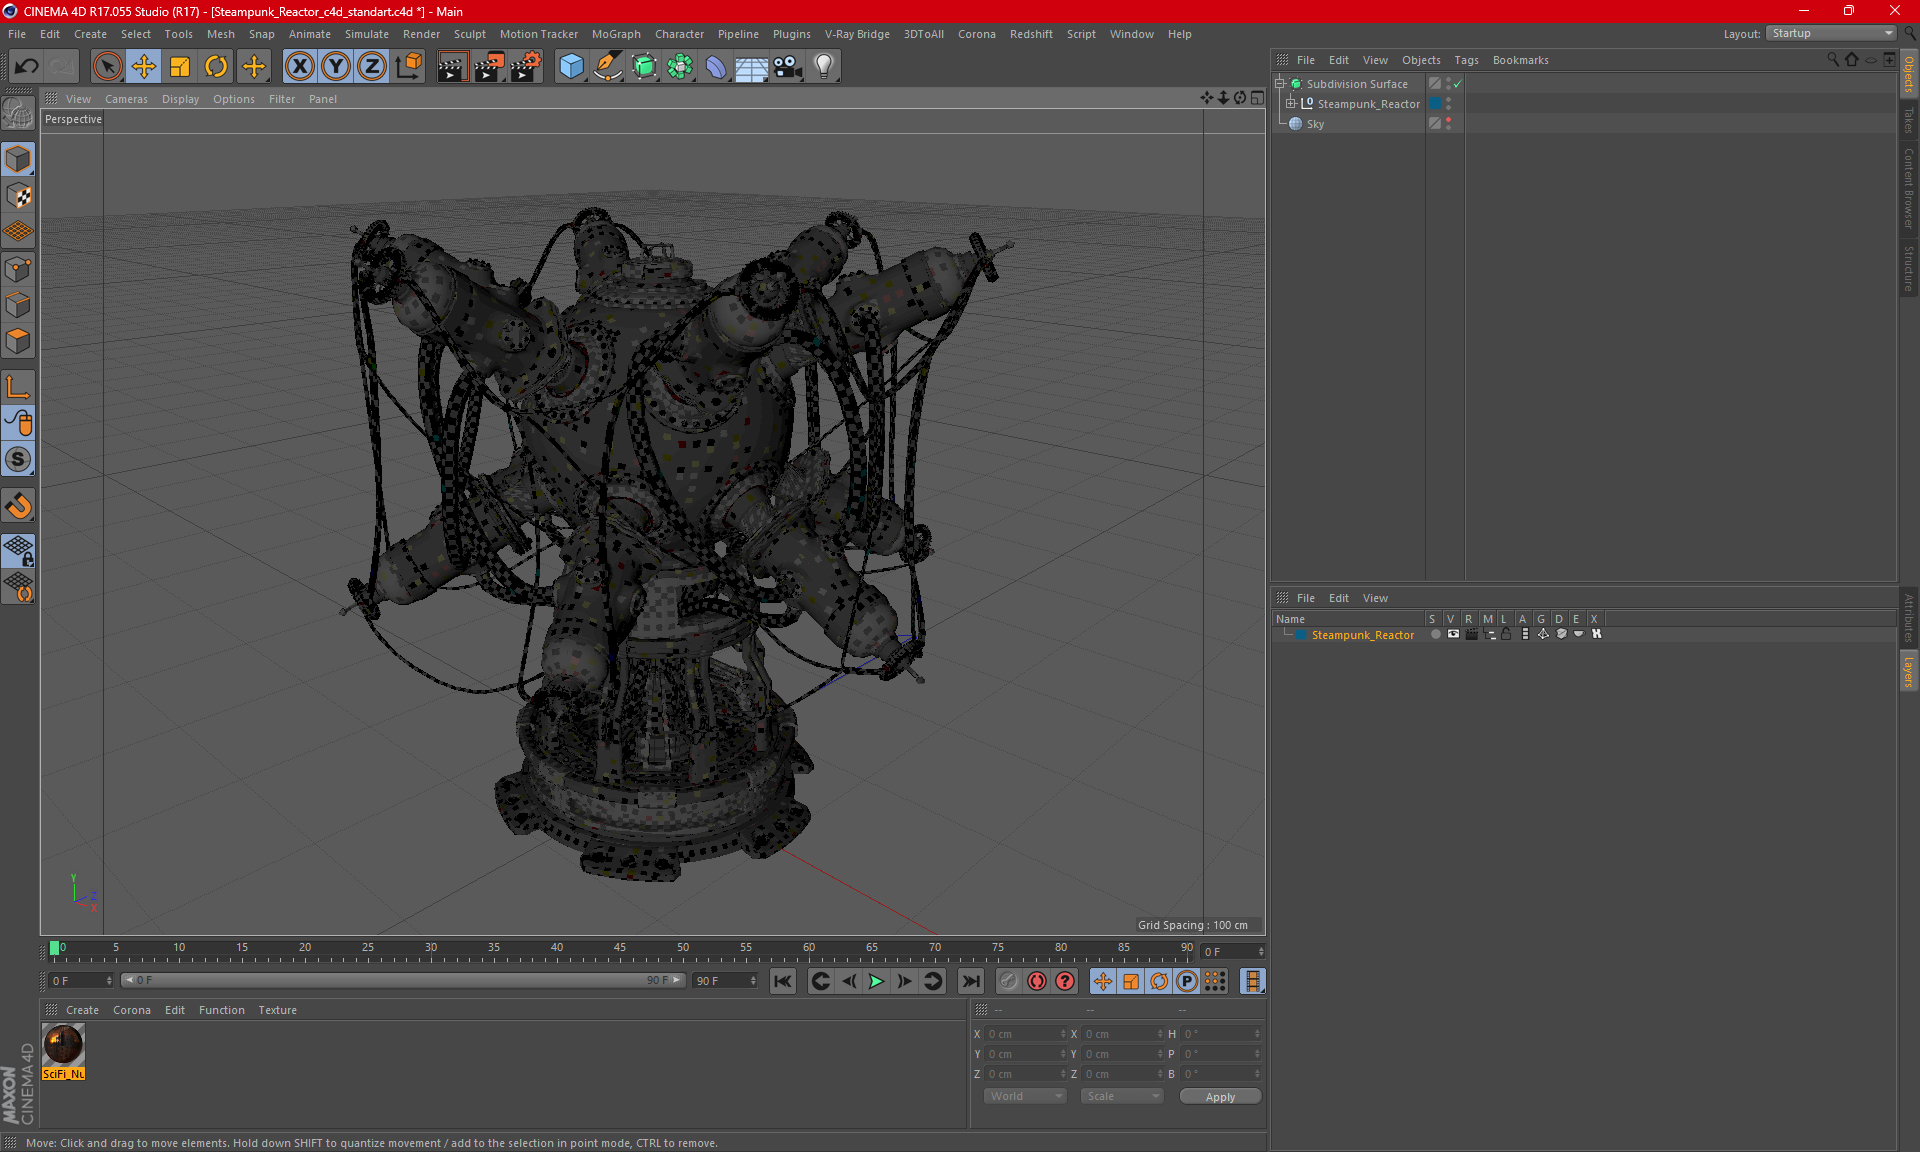The height and width of the screenshot is (1152, 1920).
Task: Add a Light object
Action: click(824, 67)
